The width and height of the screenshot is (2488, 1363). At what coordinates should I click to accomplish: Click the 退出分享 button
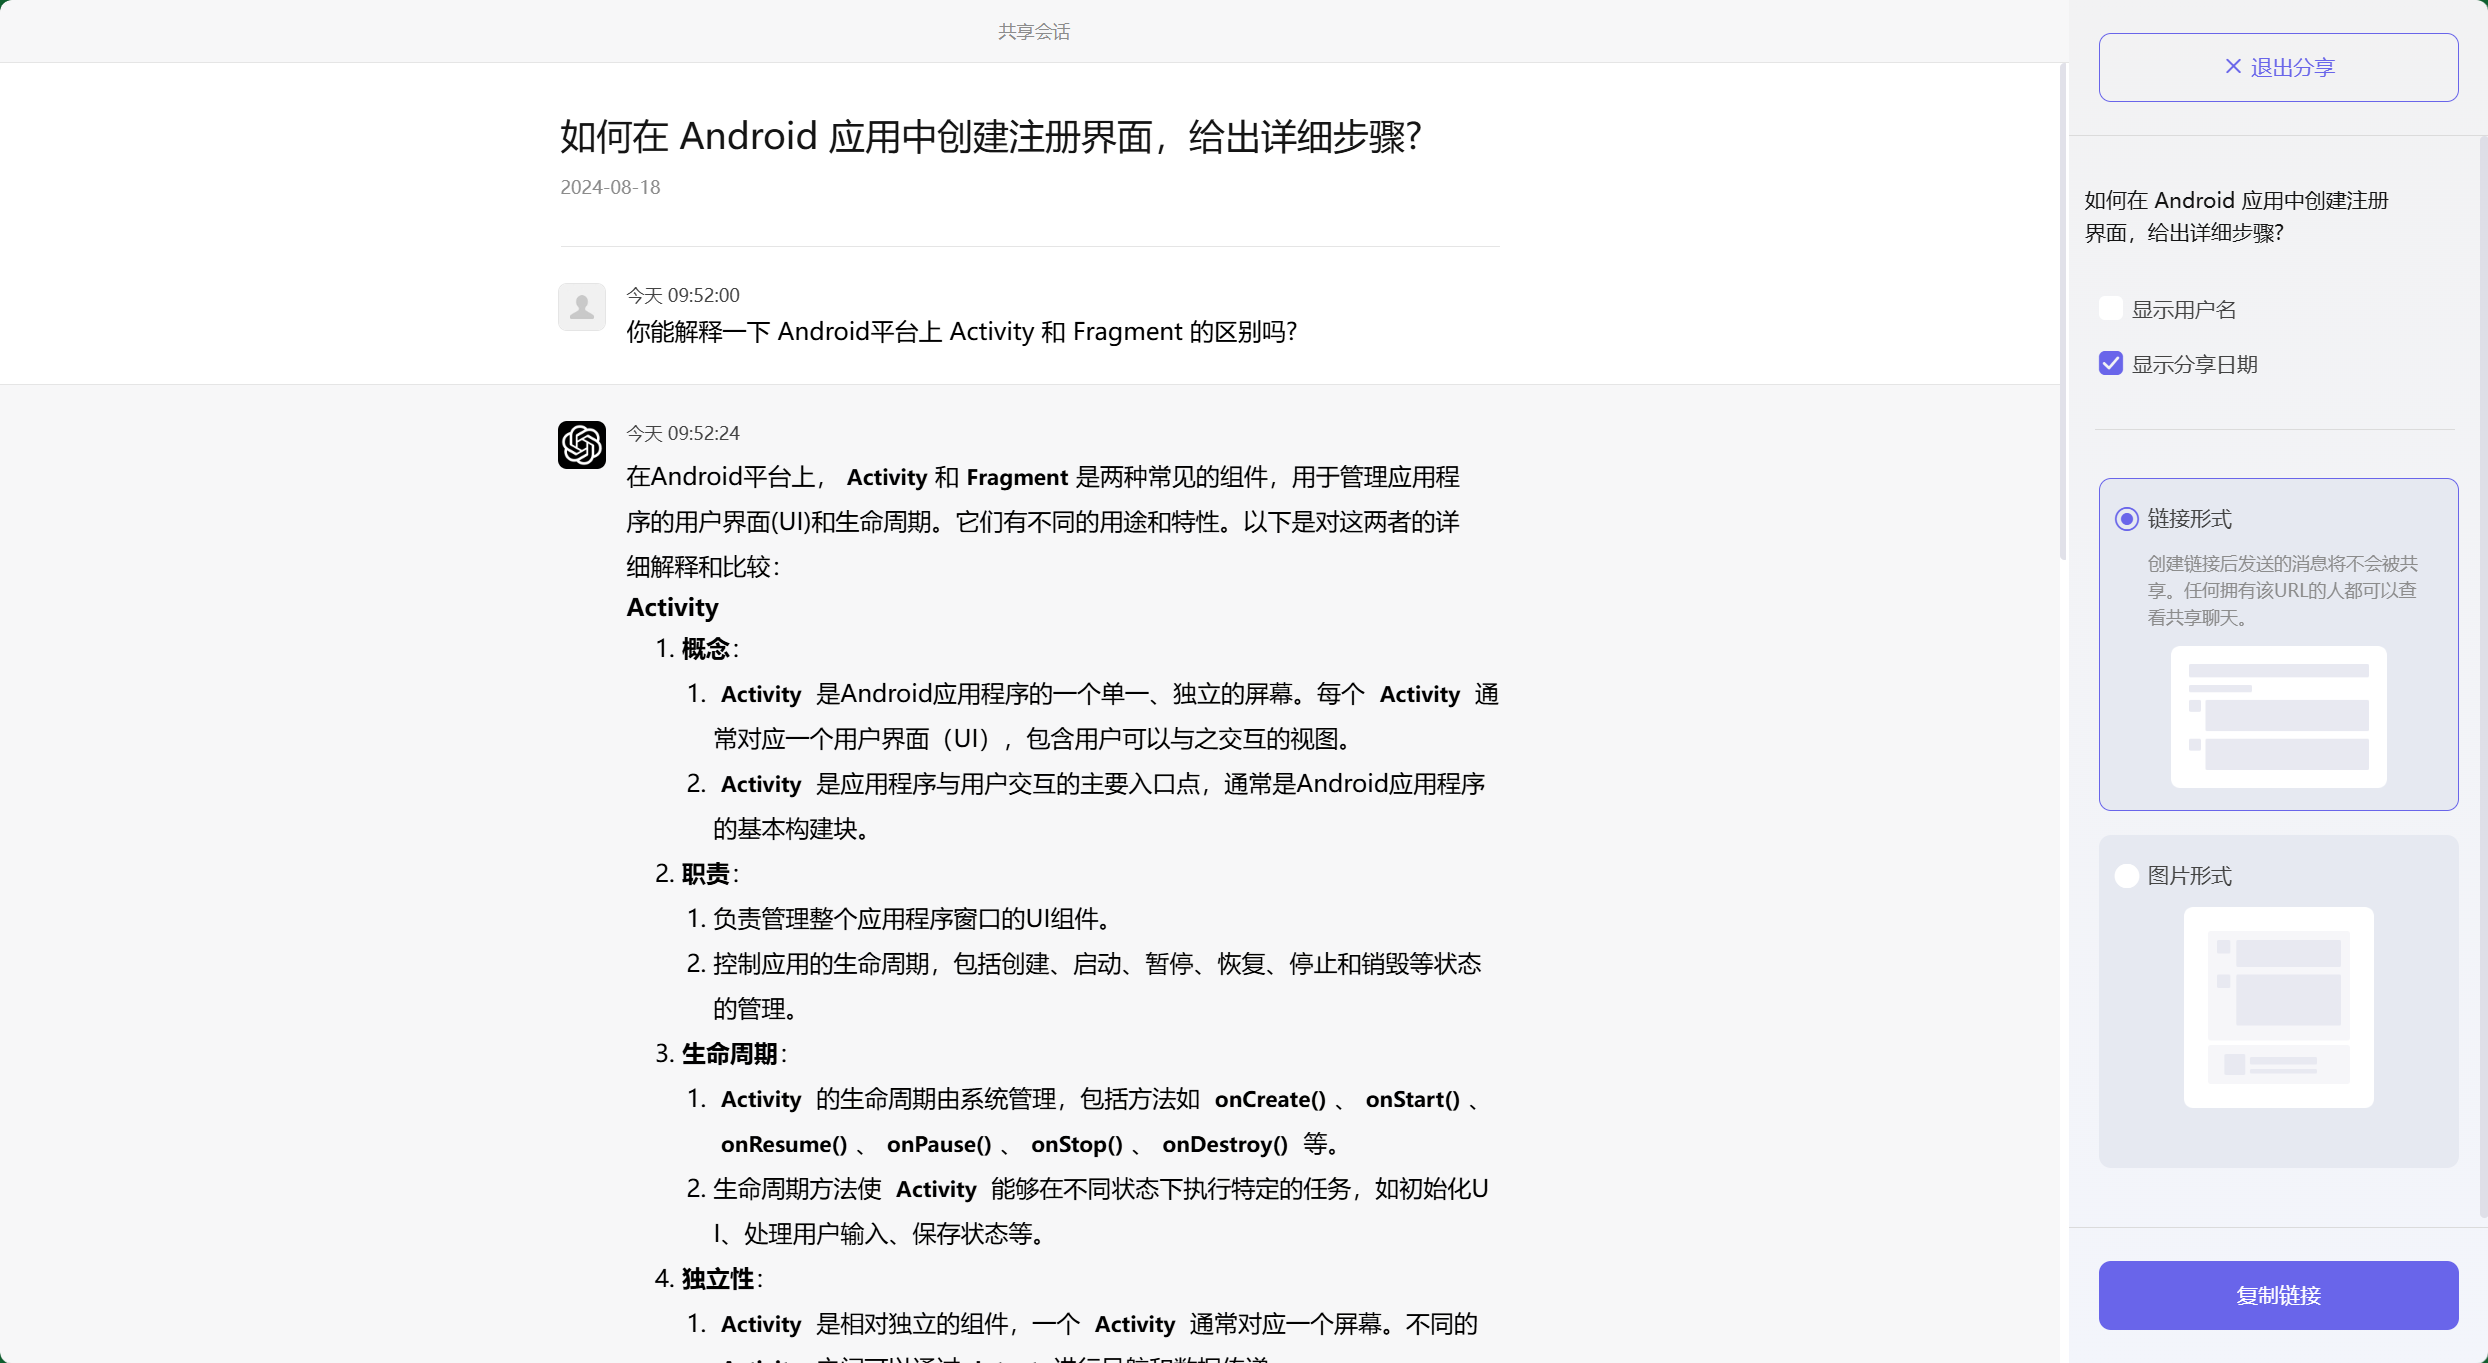click(2278, 66)
